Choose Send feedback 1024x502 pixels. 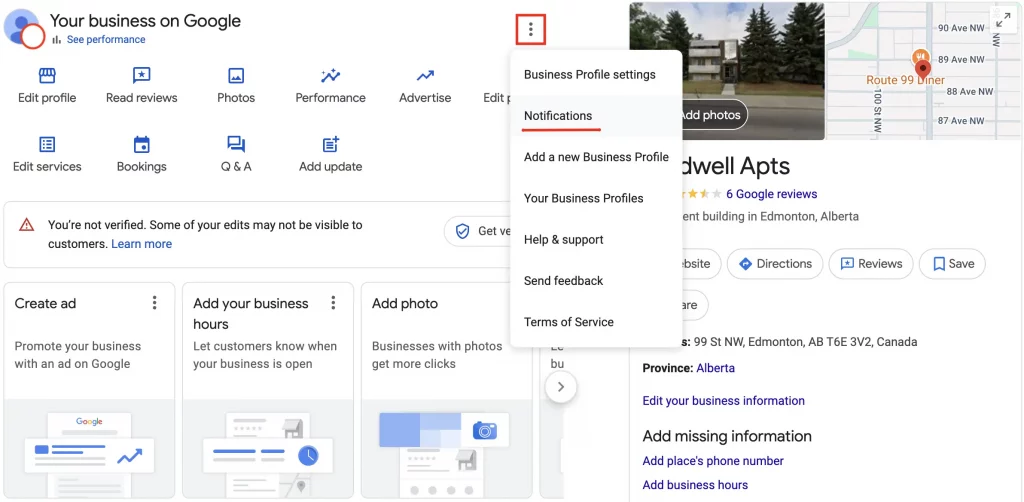click(x=596, y=281)
